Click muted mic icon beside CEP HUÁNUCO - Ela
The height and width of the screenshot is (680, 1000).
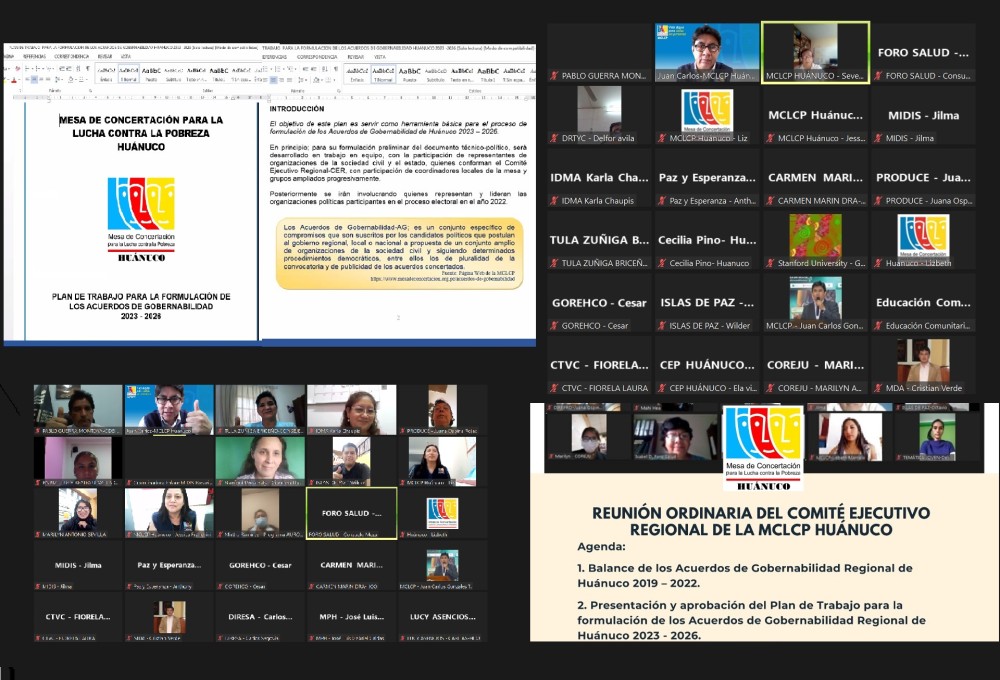pyautogui.click(x=663, y=388)
